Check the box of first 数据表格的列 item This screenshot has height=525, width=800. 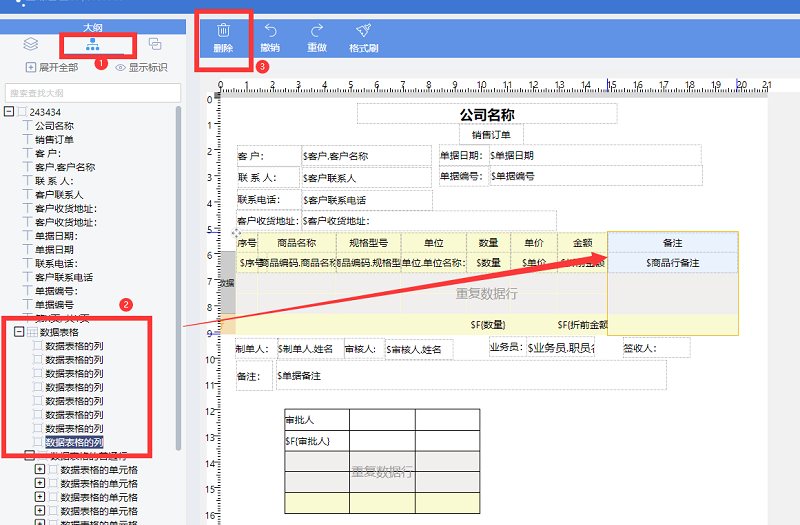coord(39,345)
